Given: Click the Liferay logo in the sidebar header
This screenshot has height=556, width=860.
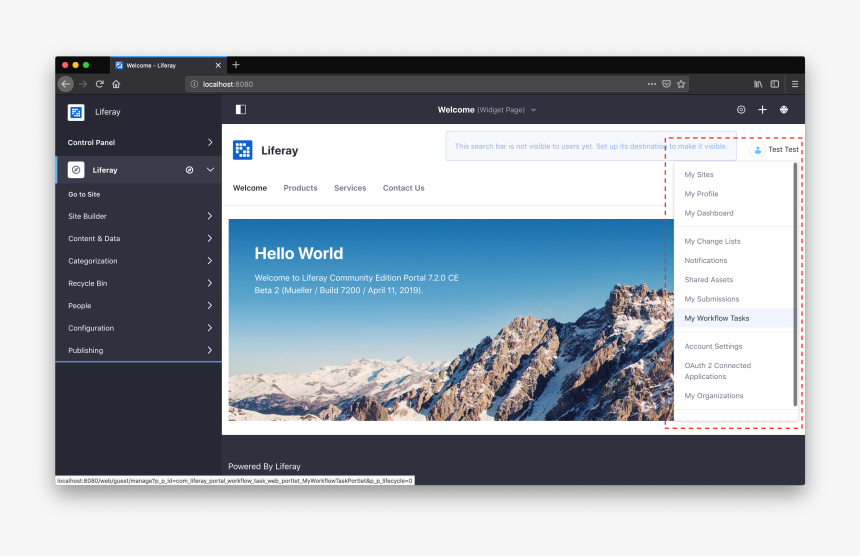Looking at the screenshot, I should [x=76, y=112].
